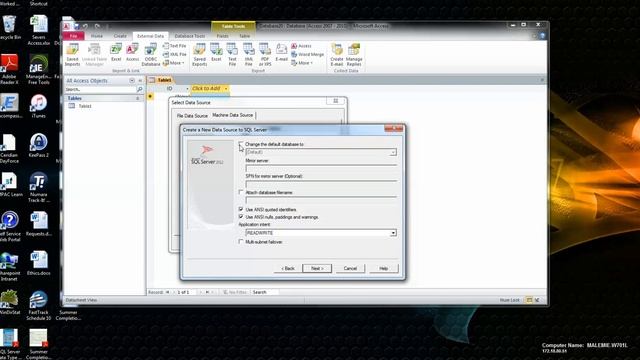Open the File tab
Image resolution: width=640 pixels, height=360 pixels.
(x=73, y=36)
